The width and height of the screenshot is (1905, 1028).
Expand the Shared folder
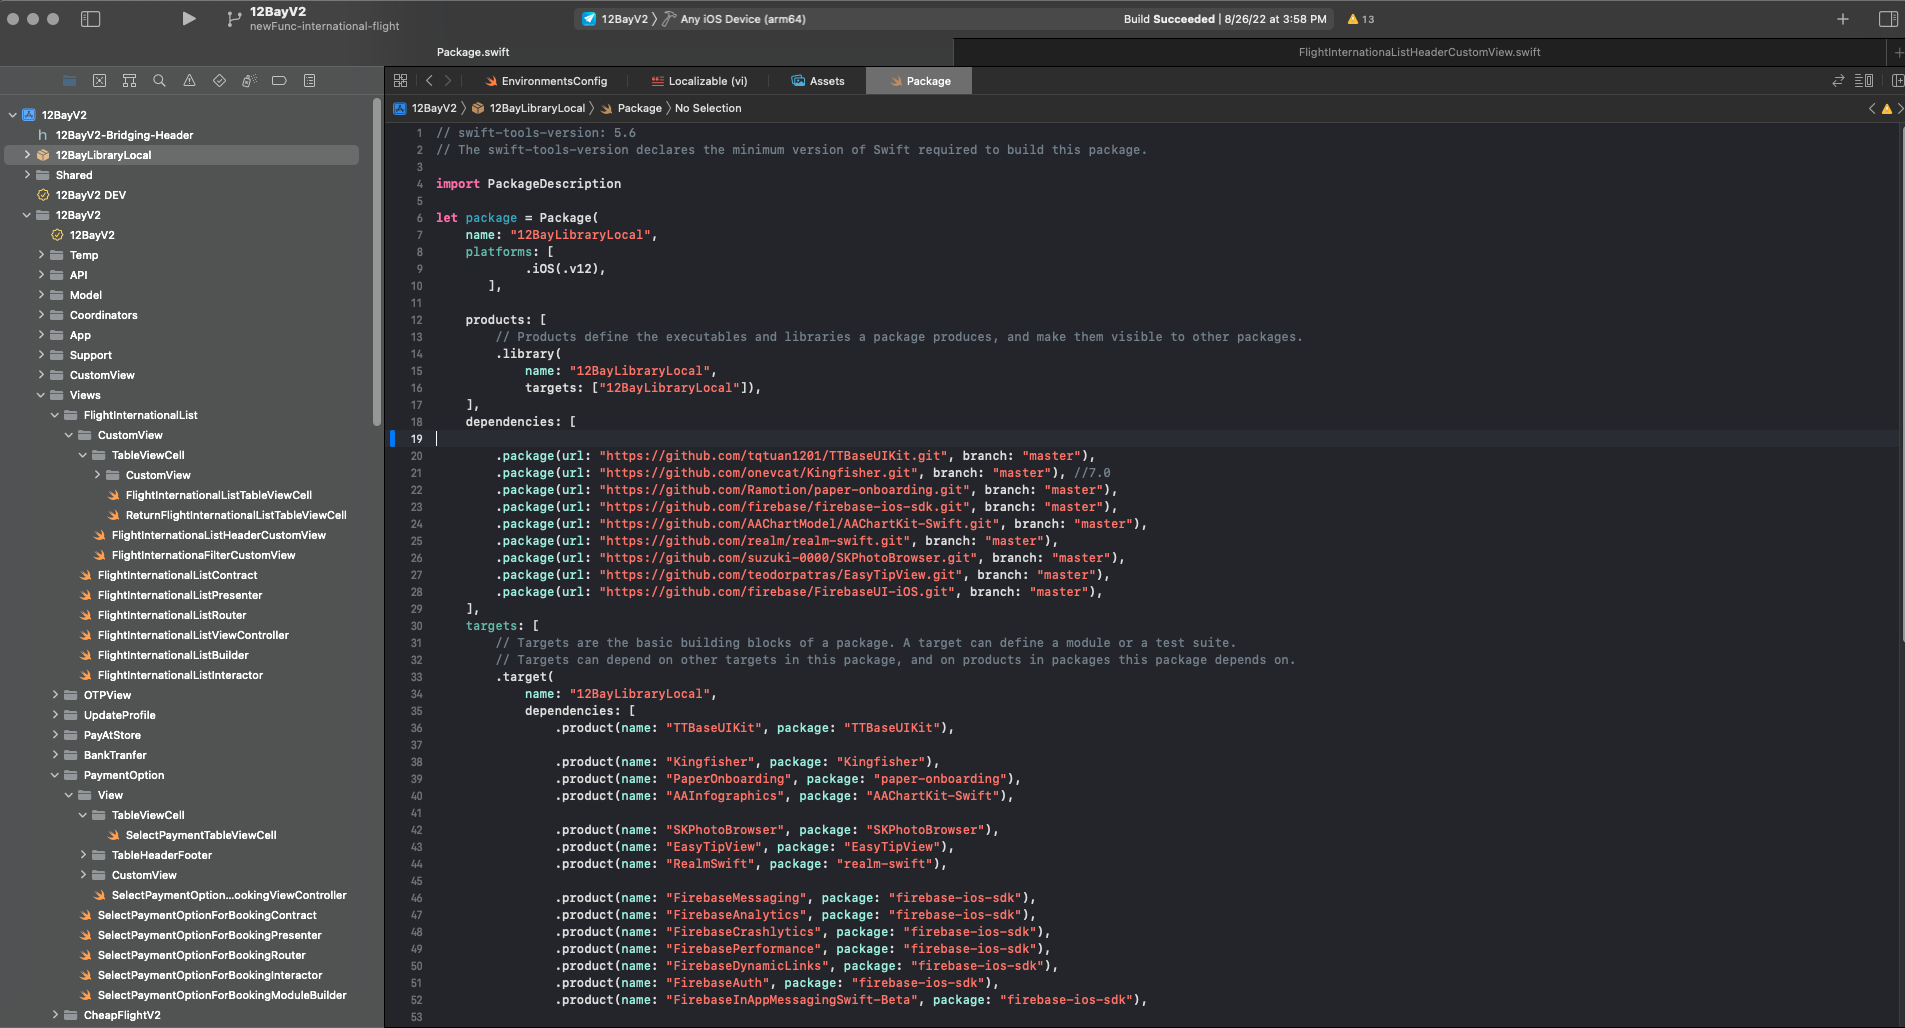pos(27,175)
